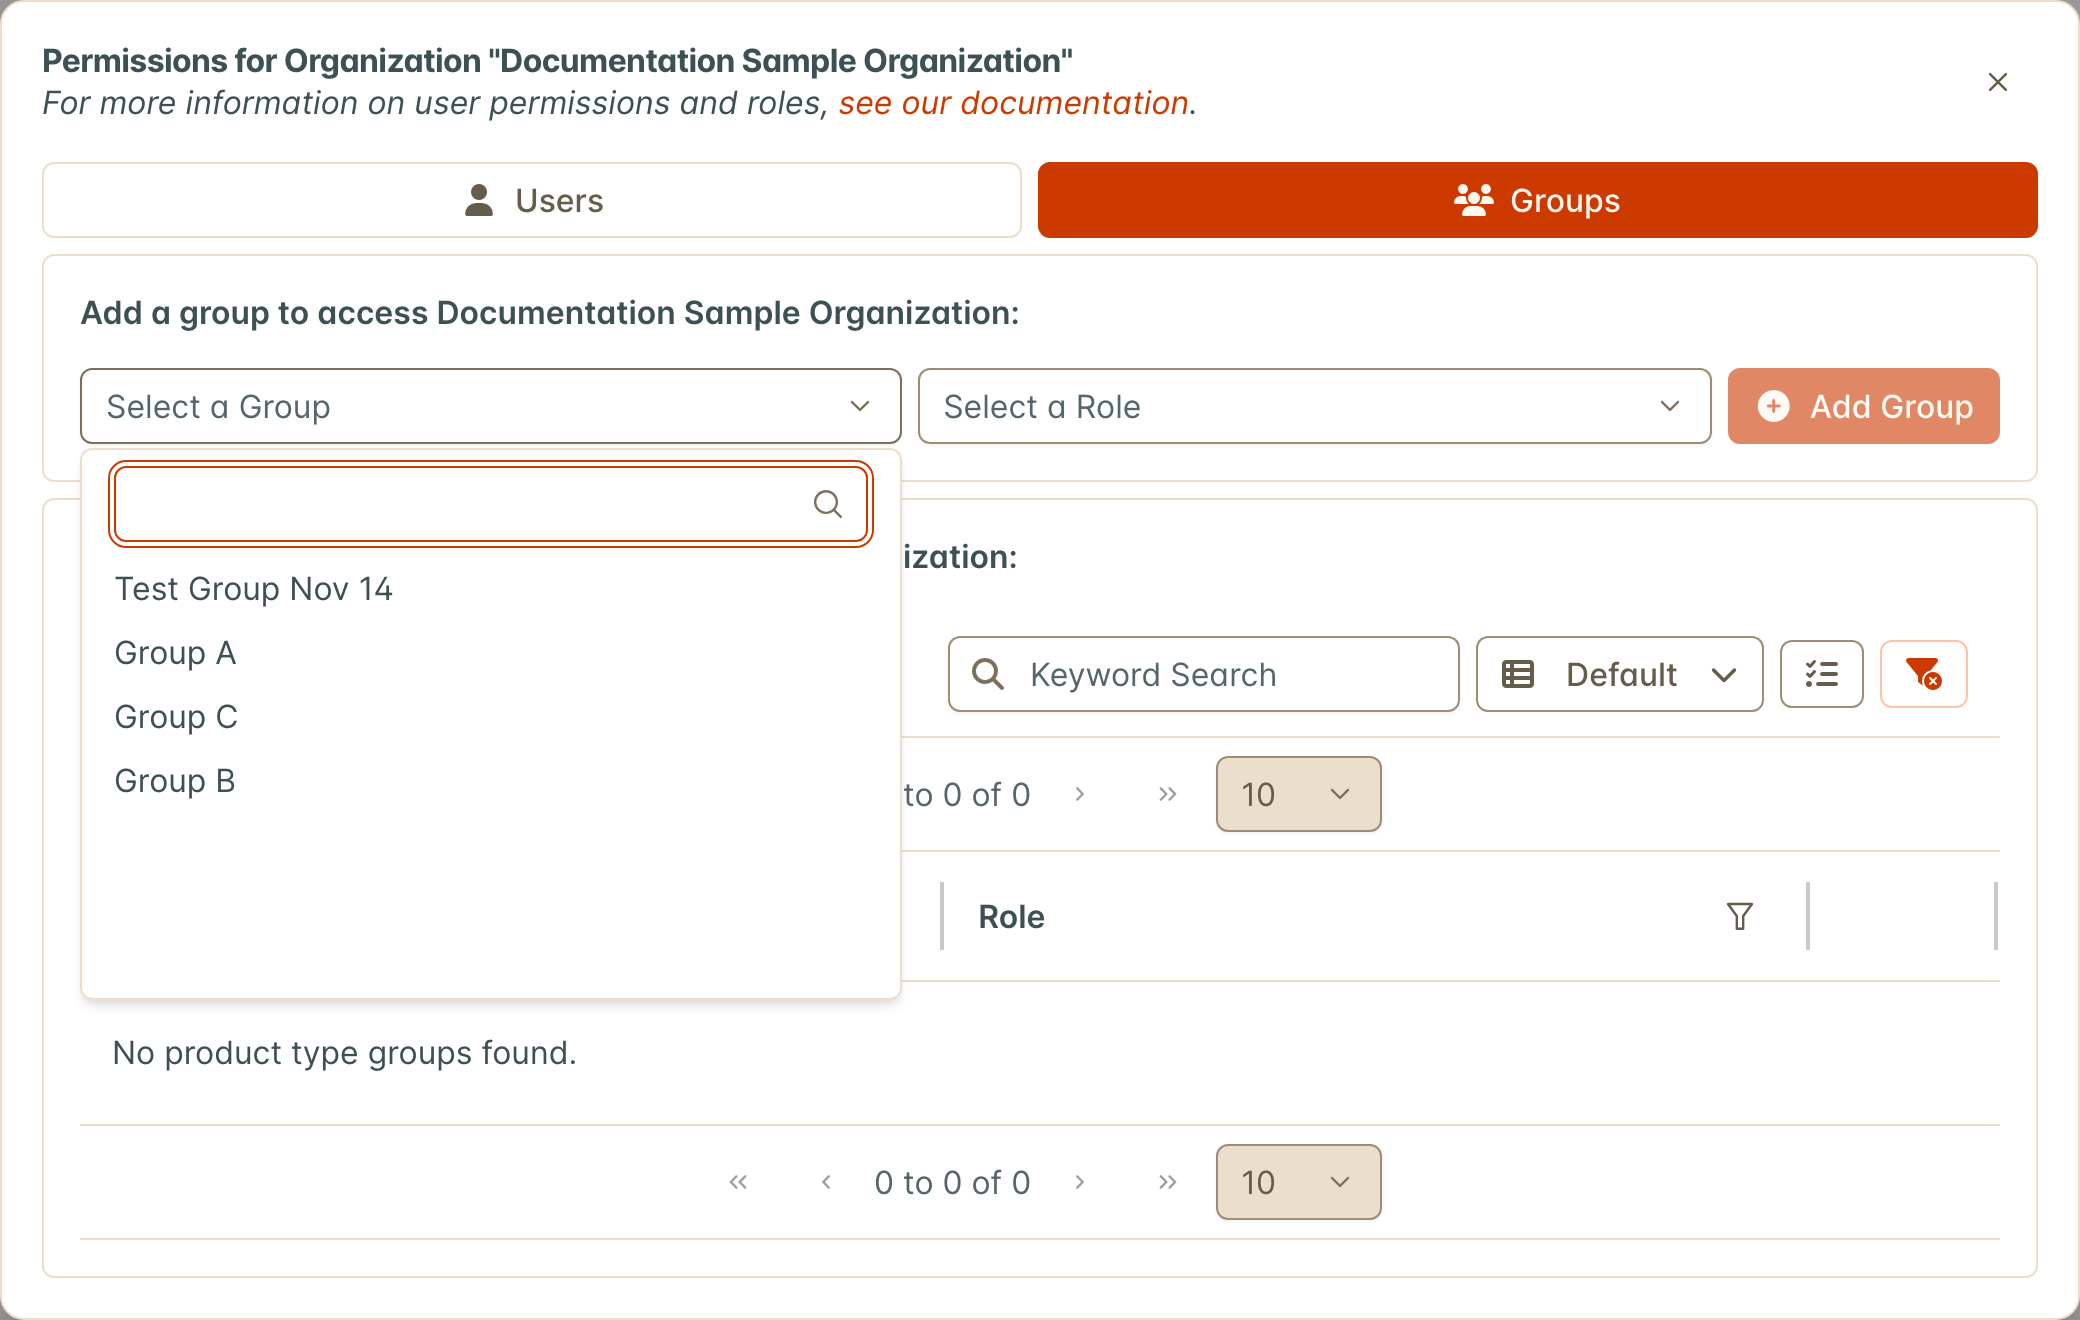Go to previous page in bottom pagination

pyautogui.click(x=826, y=1182)
